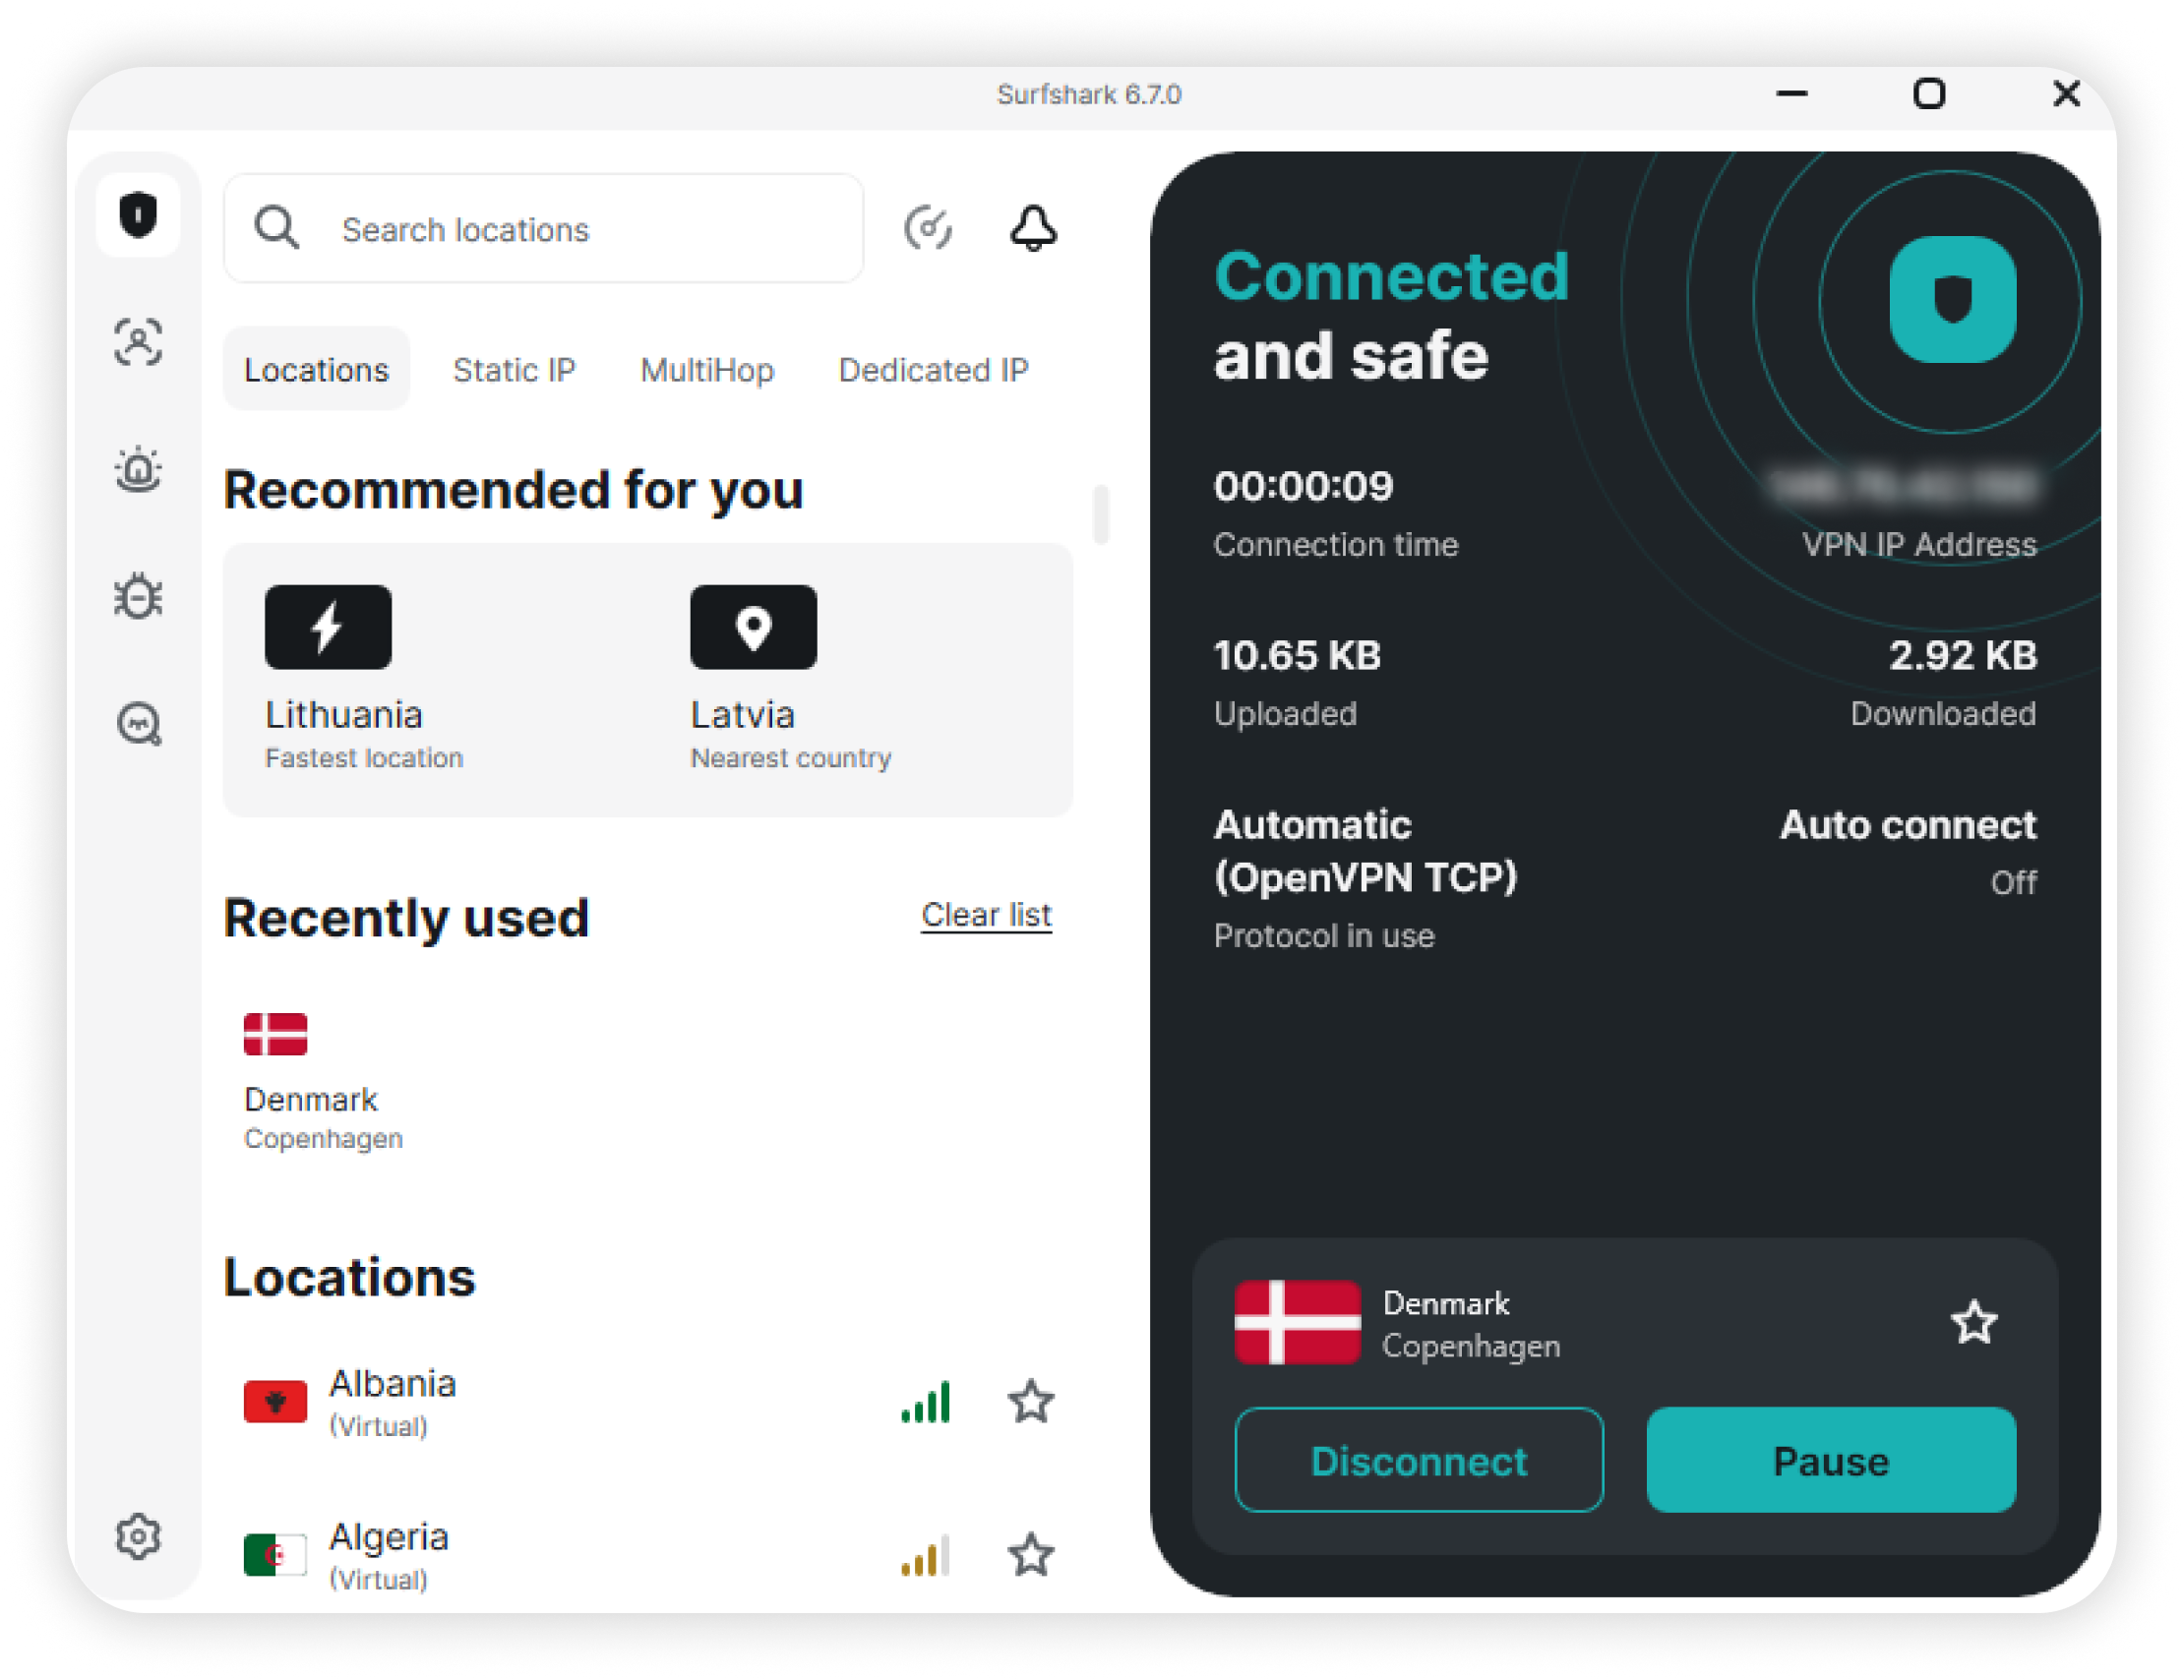Star the connected Denmark location

(x=1974, y=1323)
